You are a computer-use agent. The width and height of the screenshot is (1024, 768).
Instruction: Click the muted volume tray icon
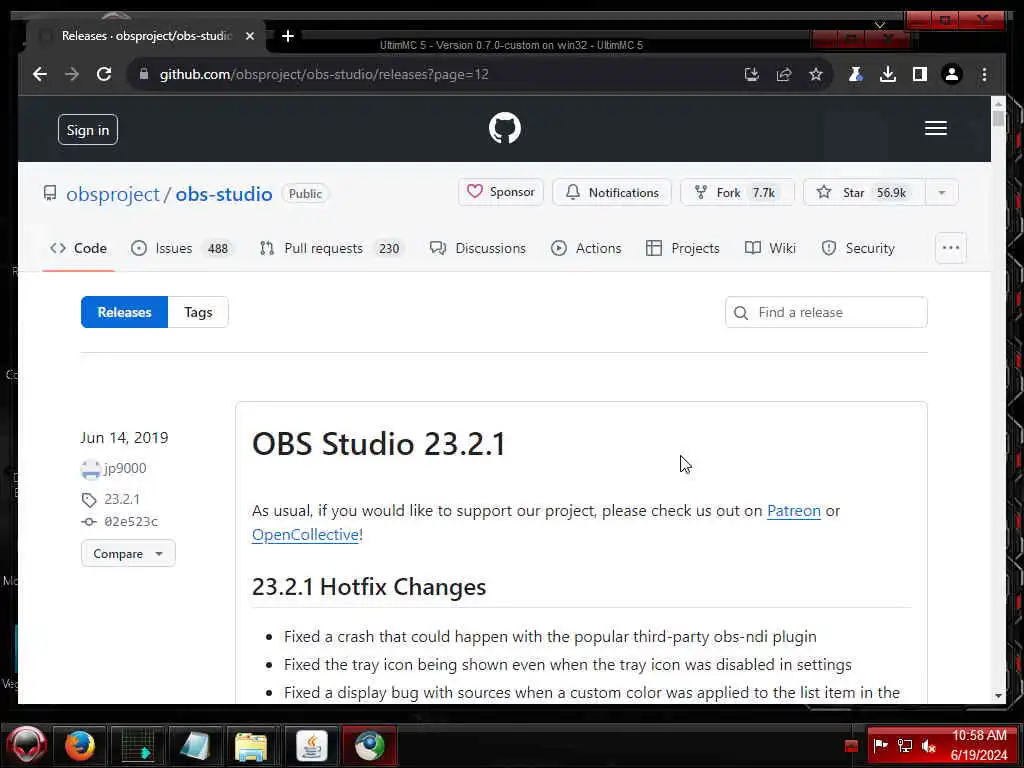[x=928, y=746]
